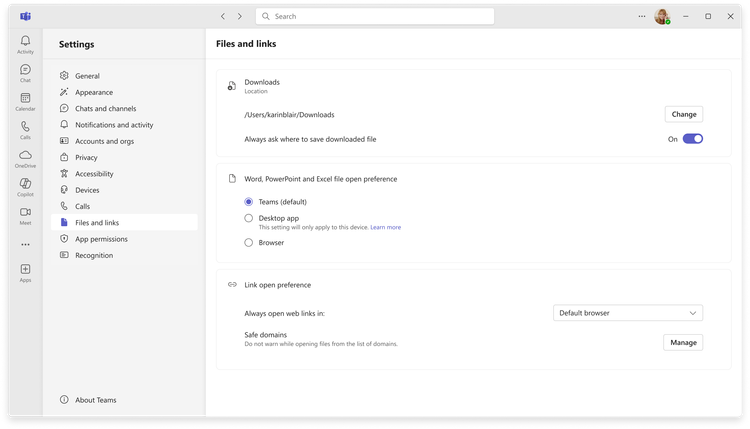Click the App permissions shield icon
750x429 pixels.
[x=64, y=239]
